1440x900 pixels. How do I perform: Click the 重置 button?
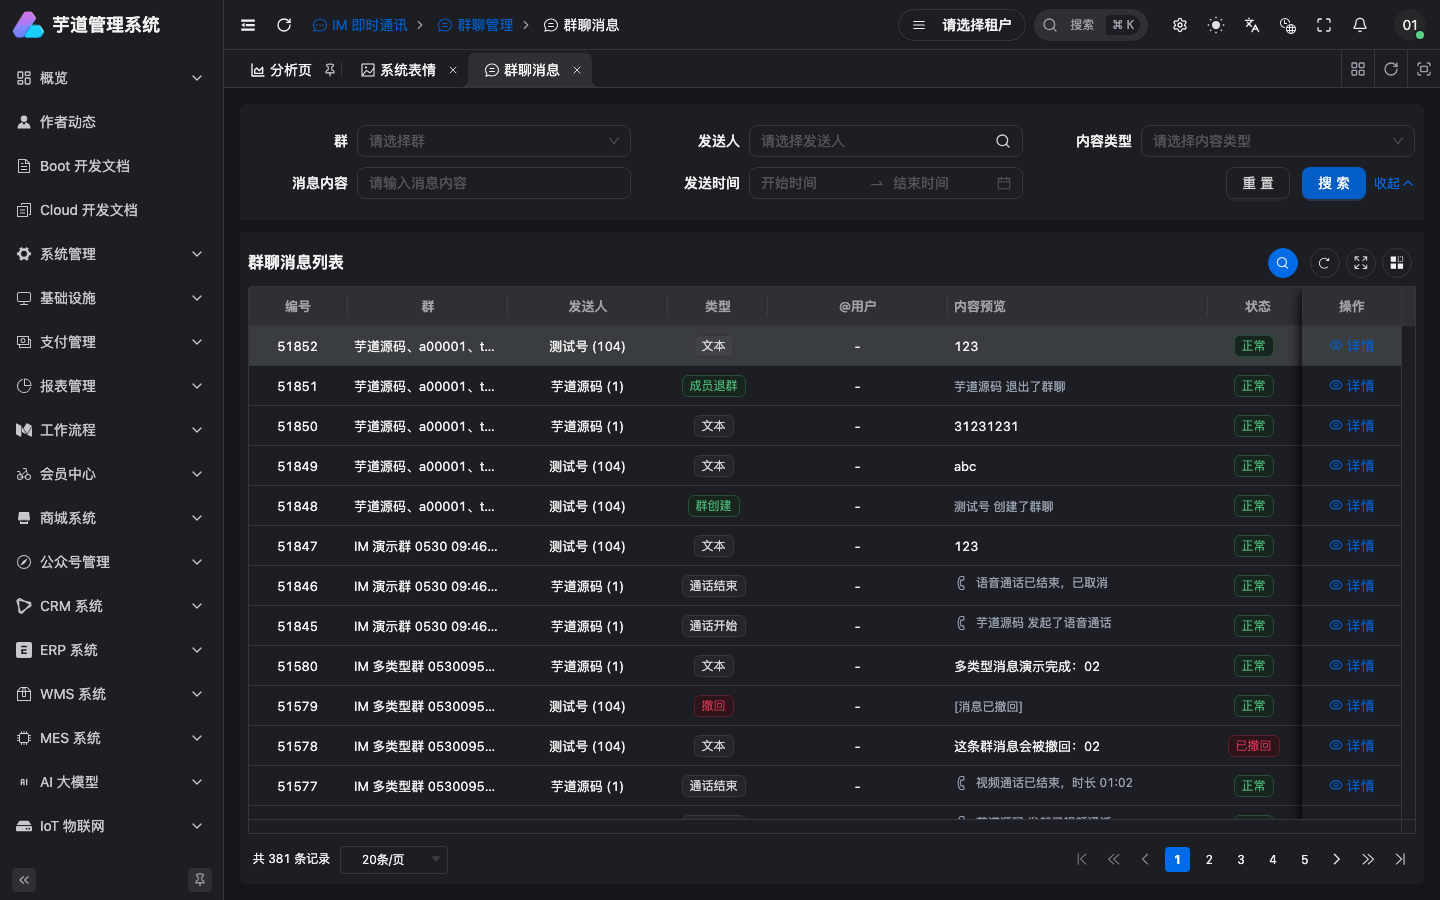tap(1258, 183)
